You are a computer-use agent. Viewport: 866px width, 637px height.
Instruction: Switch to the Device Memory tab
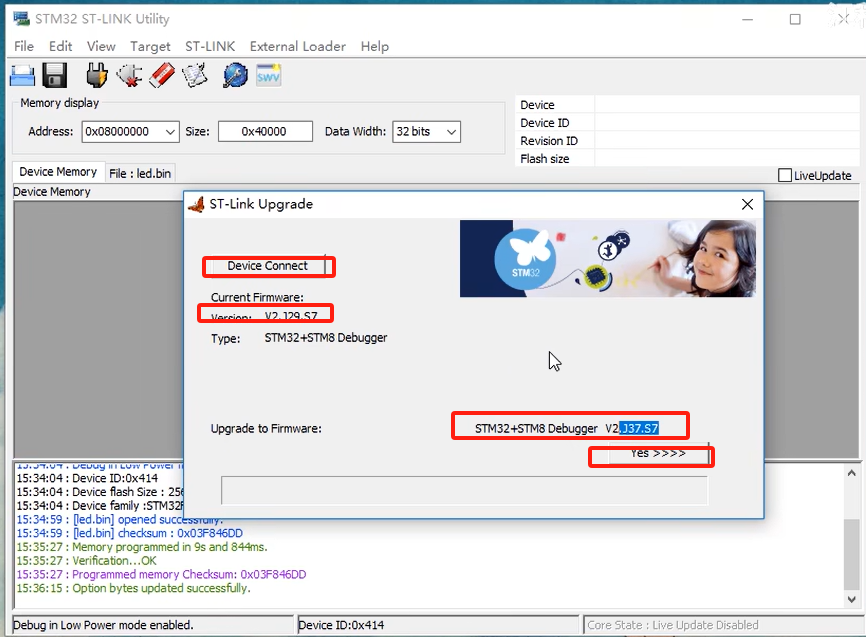[x=58, y=172]
